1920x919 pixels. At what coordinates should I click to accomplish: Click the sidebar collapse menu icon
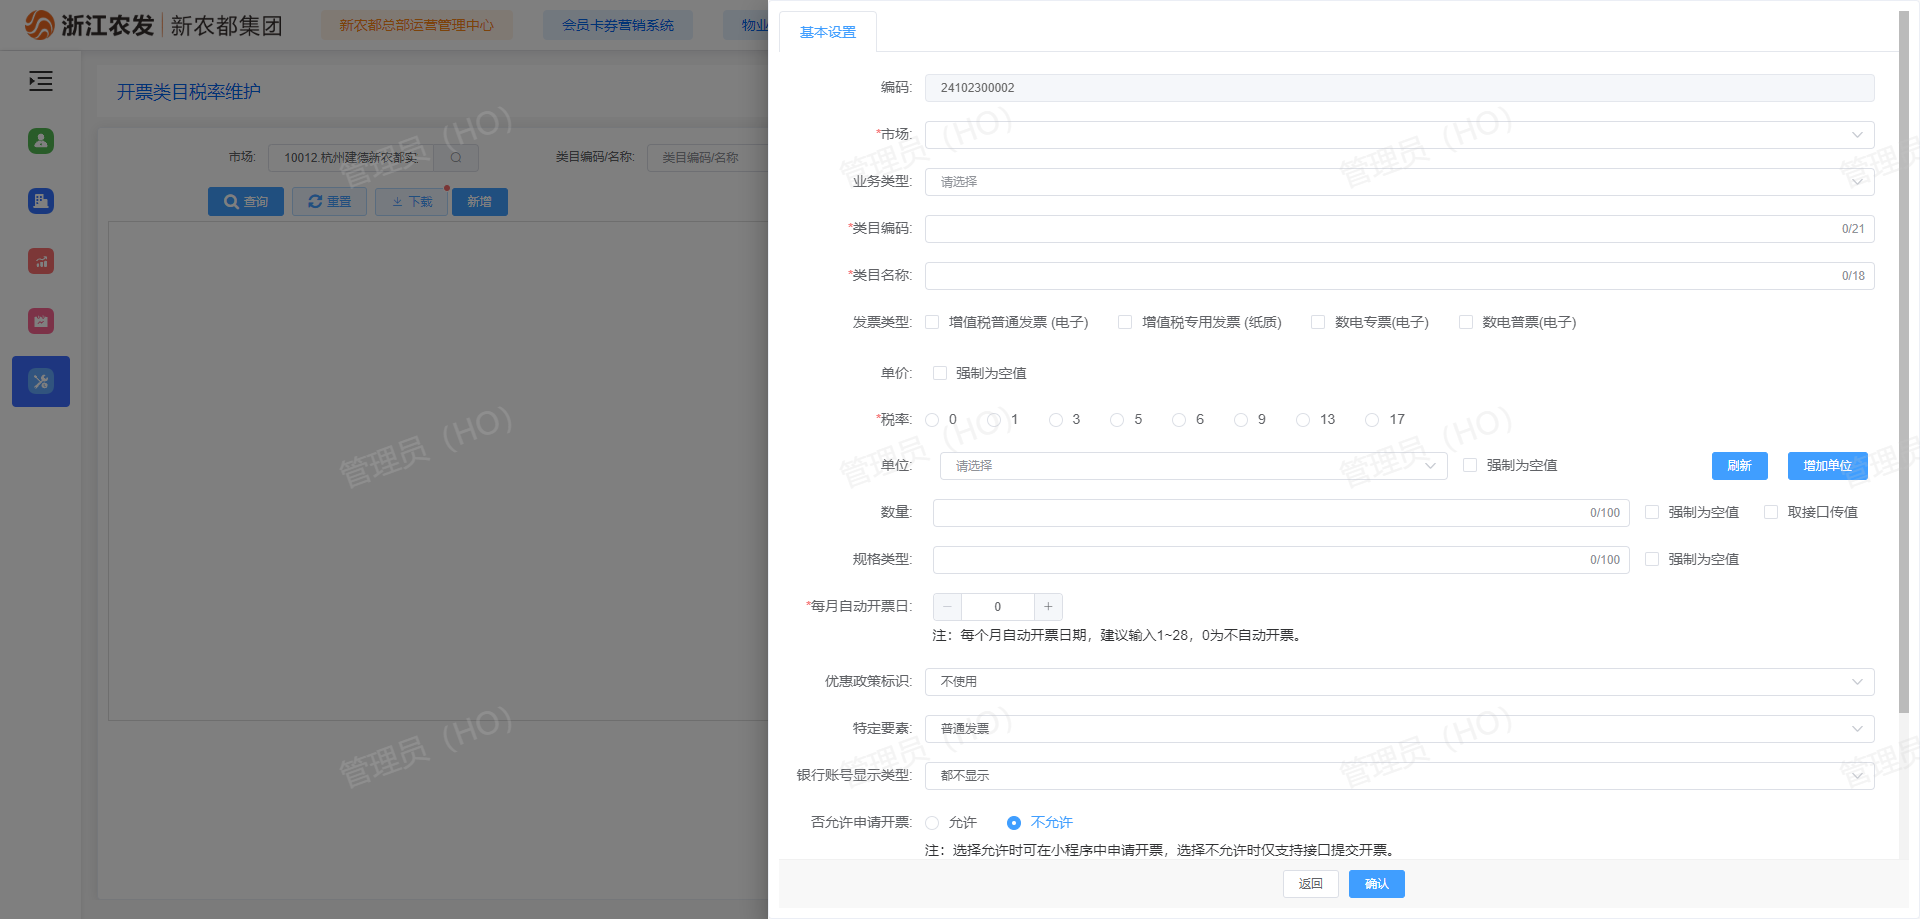click(x=41, y=81)
